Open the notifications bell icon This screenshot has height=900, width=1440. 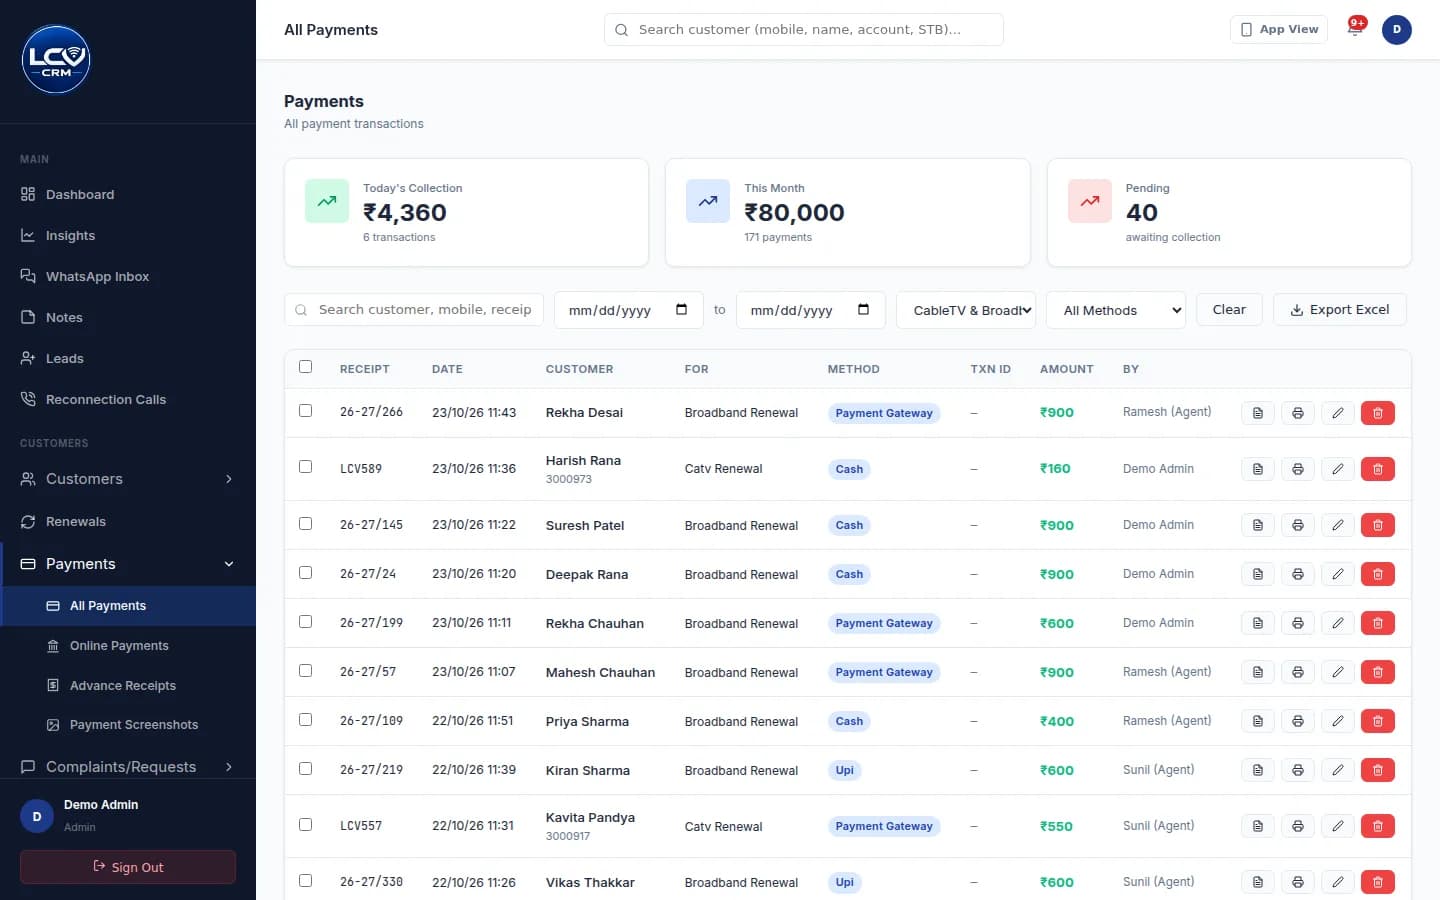(1355, 29)
